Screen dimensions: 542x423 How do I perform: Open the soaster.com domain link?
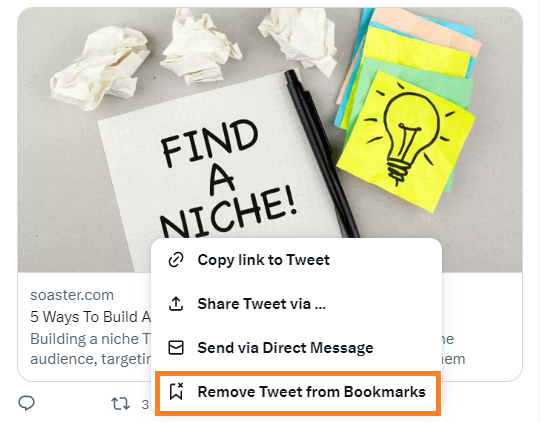[x=72, y=295]
